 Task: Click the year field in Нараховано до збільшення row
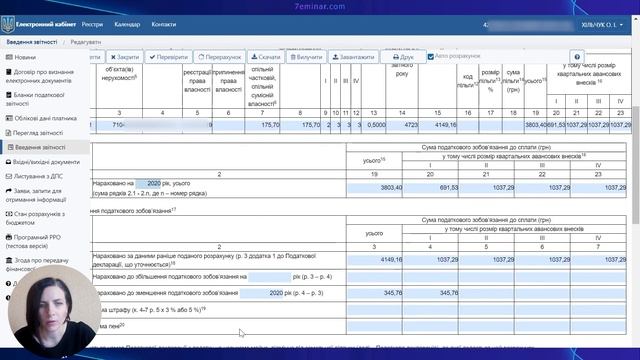269,277
